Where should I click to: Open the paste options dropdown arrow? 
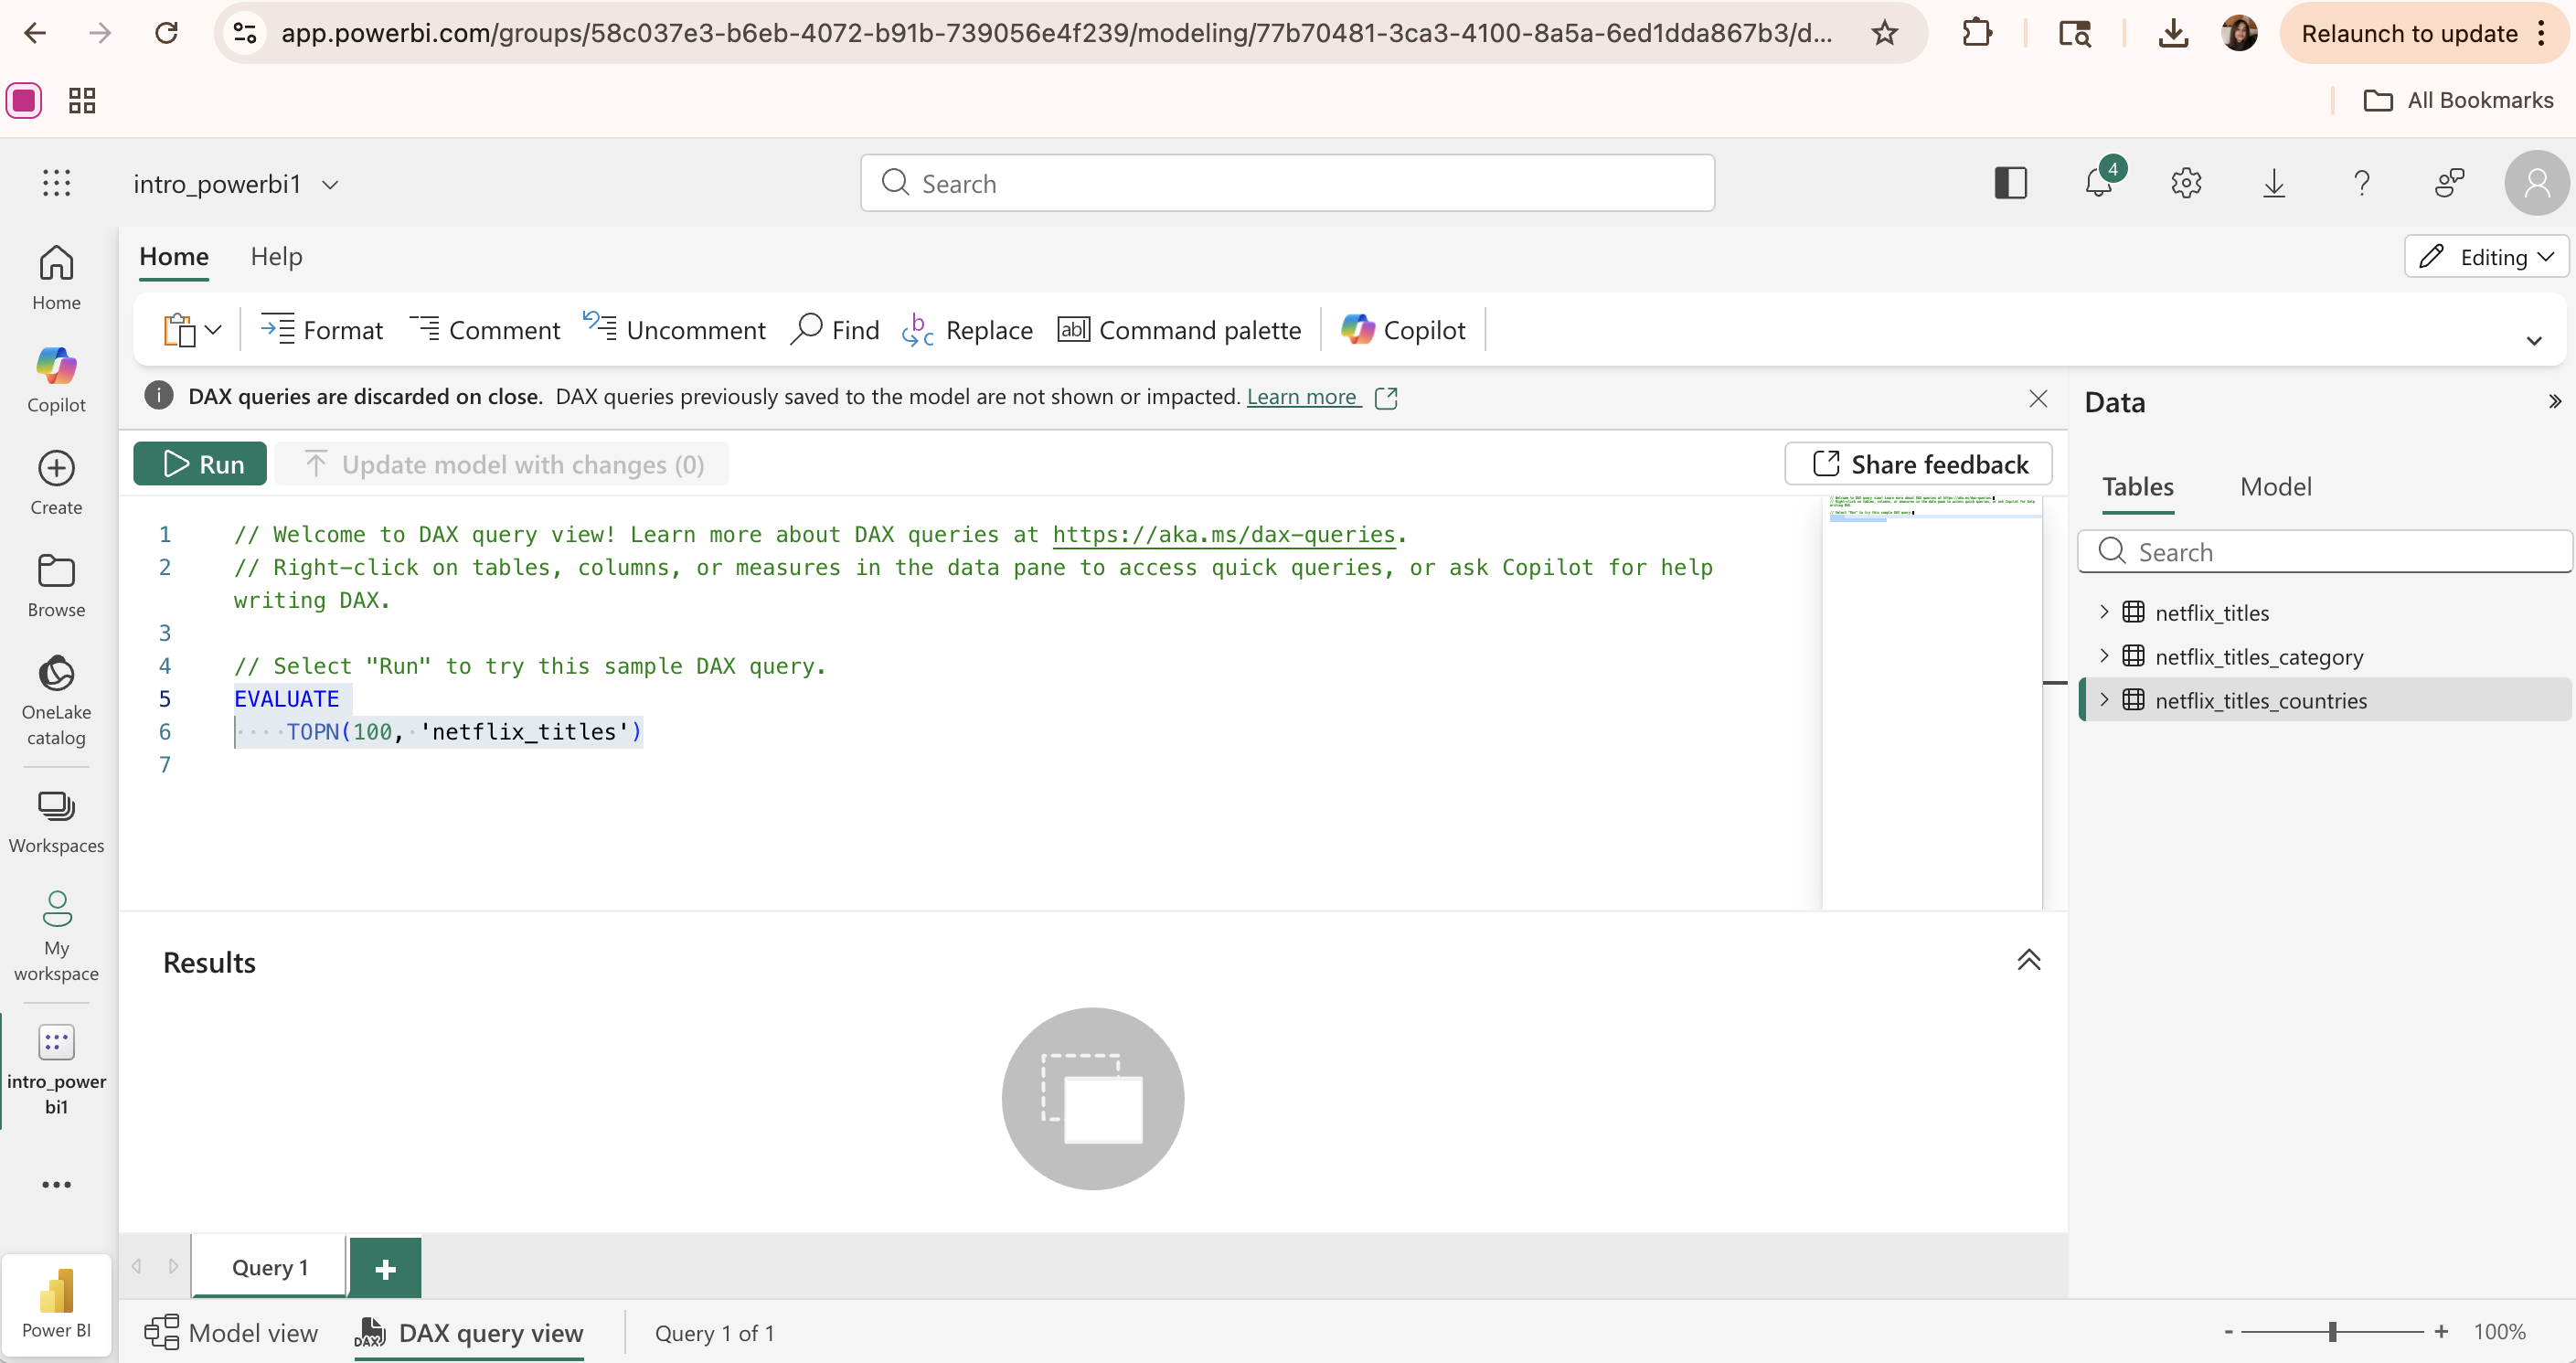tap(213, 329)
